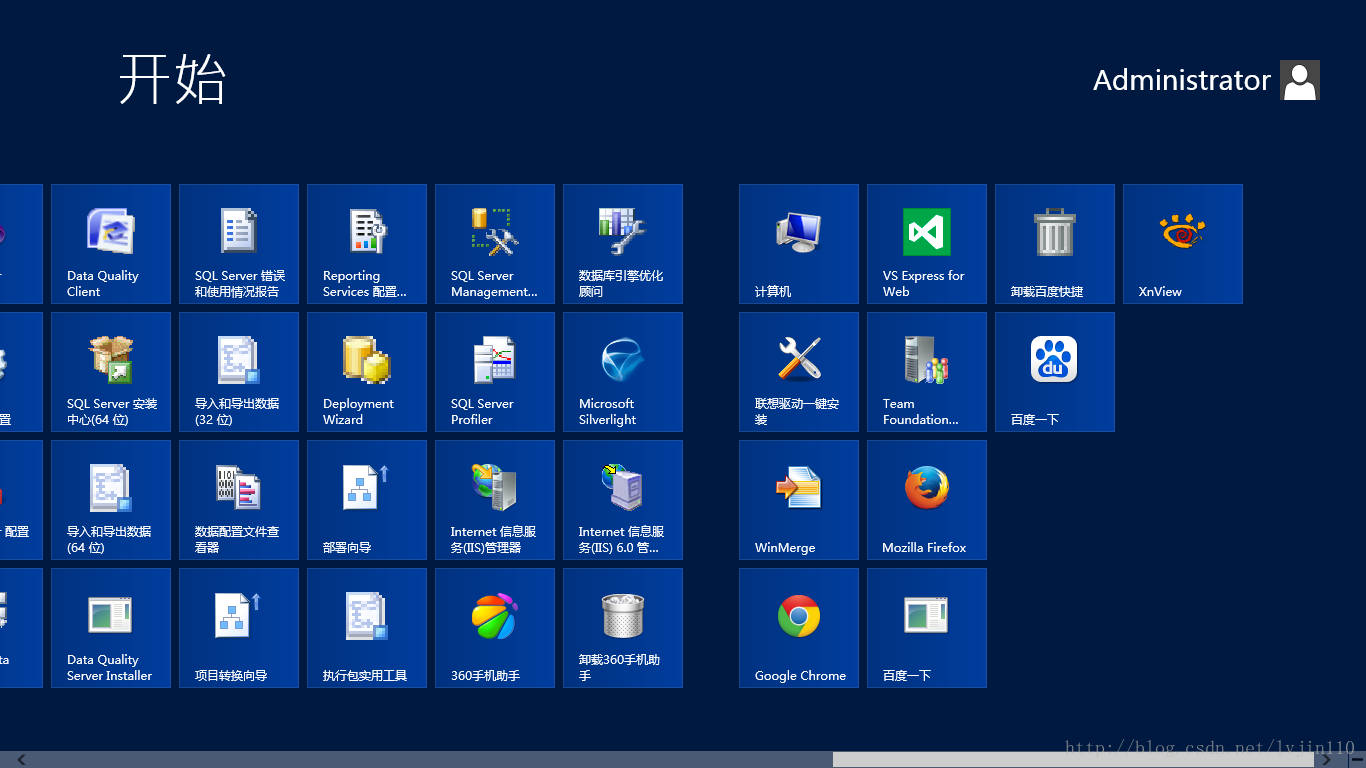
Task: Click the zoom-out minus button at bottom right
Action: [x=1355, y=760]
